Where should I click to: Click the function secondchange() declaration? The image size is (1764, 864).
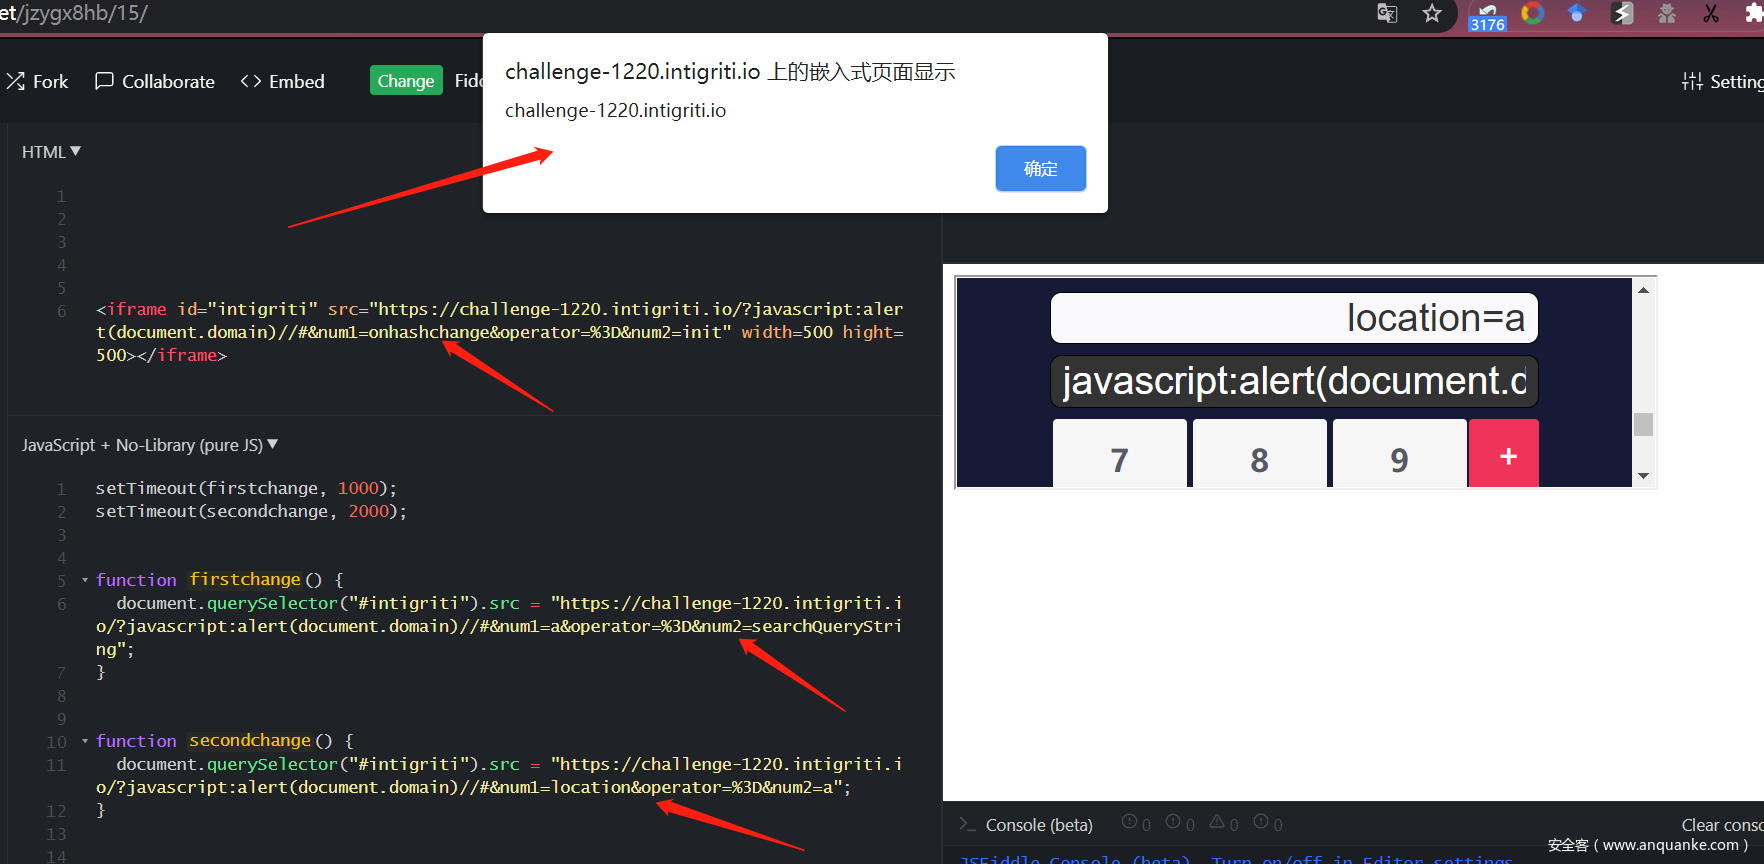224,741
